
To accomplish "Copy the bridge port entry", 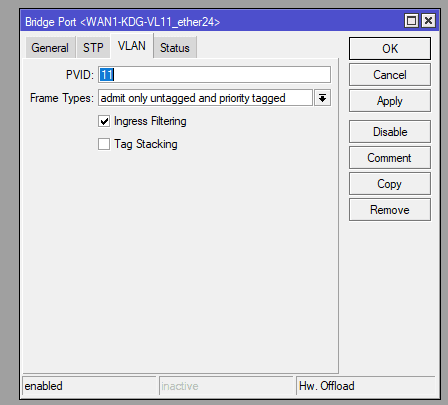I will point(390,184).
